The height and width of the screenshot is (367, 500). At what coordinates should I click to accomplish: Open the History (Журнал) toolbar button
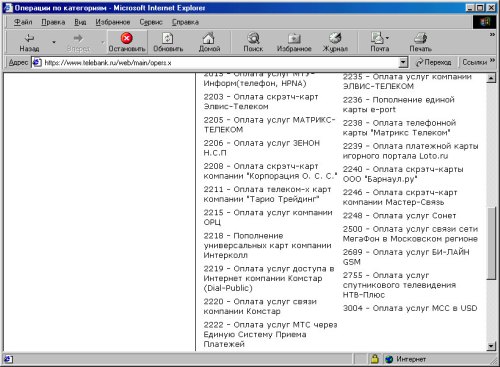pos(335,42)
